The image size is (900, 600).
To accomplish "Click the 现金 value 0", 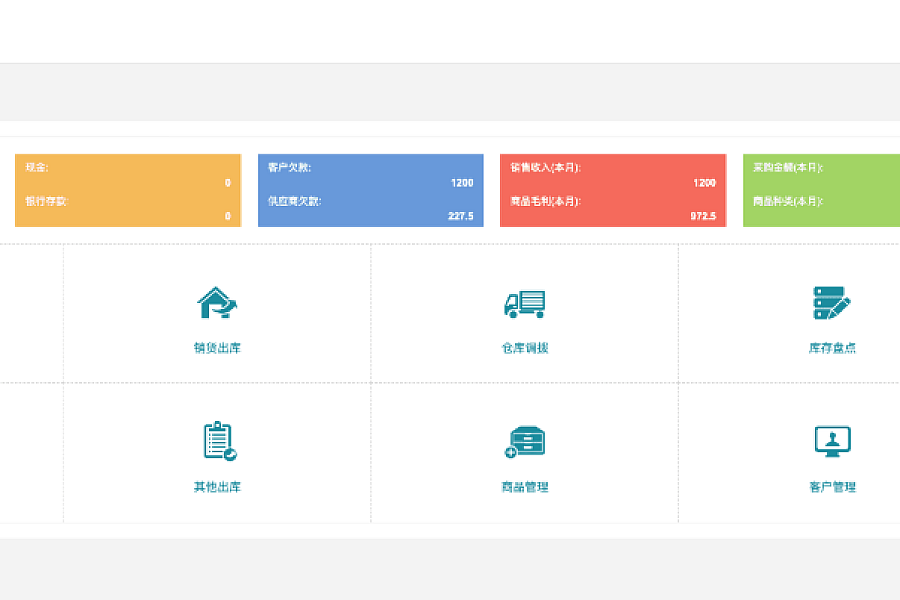I will tap(228, 183).
